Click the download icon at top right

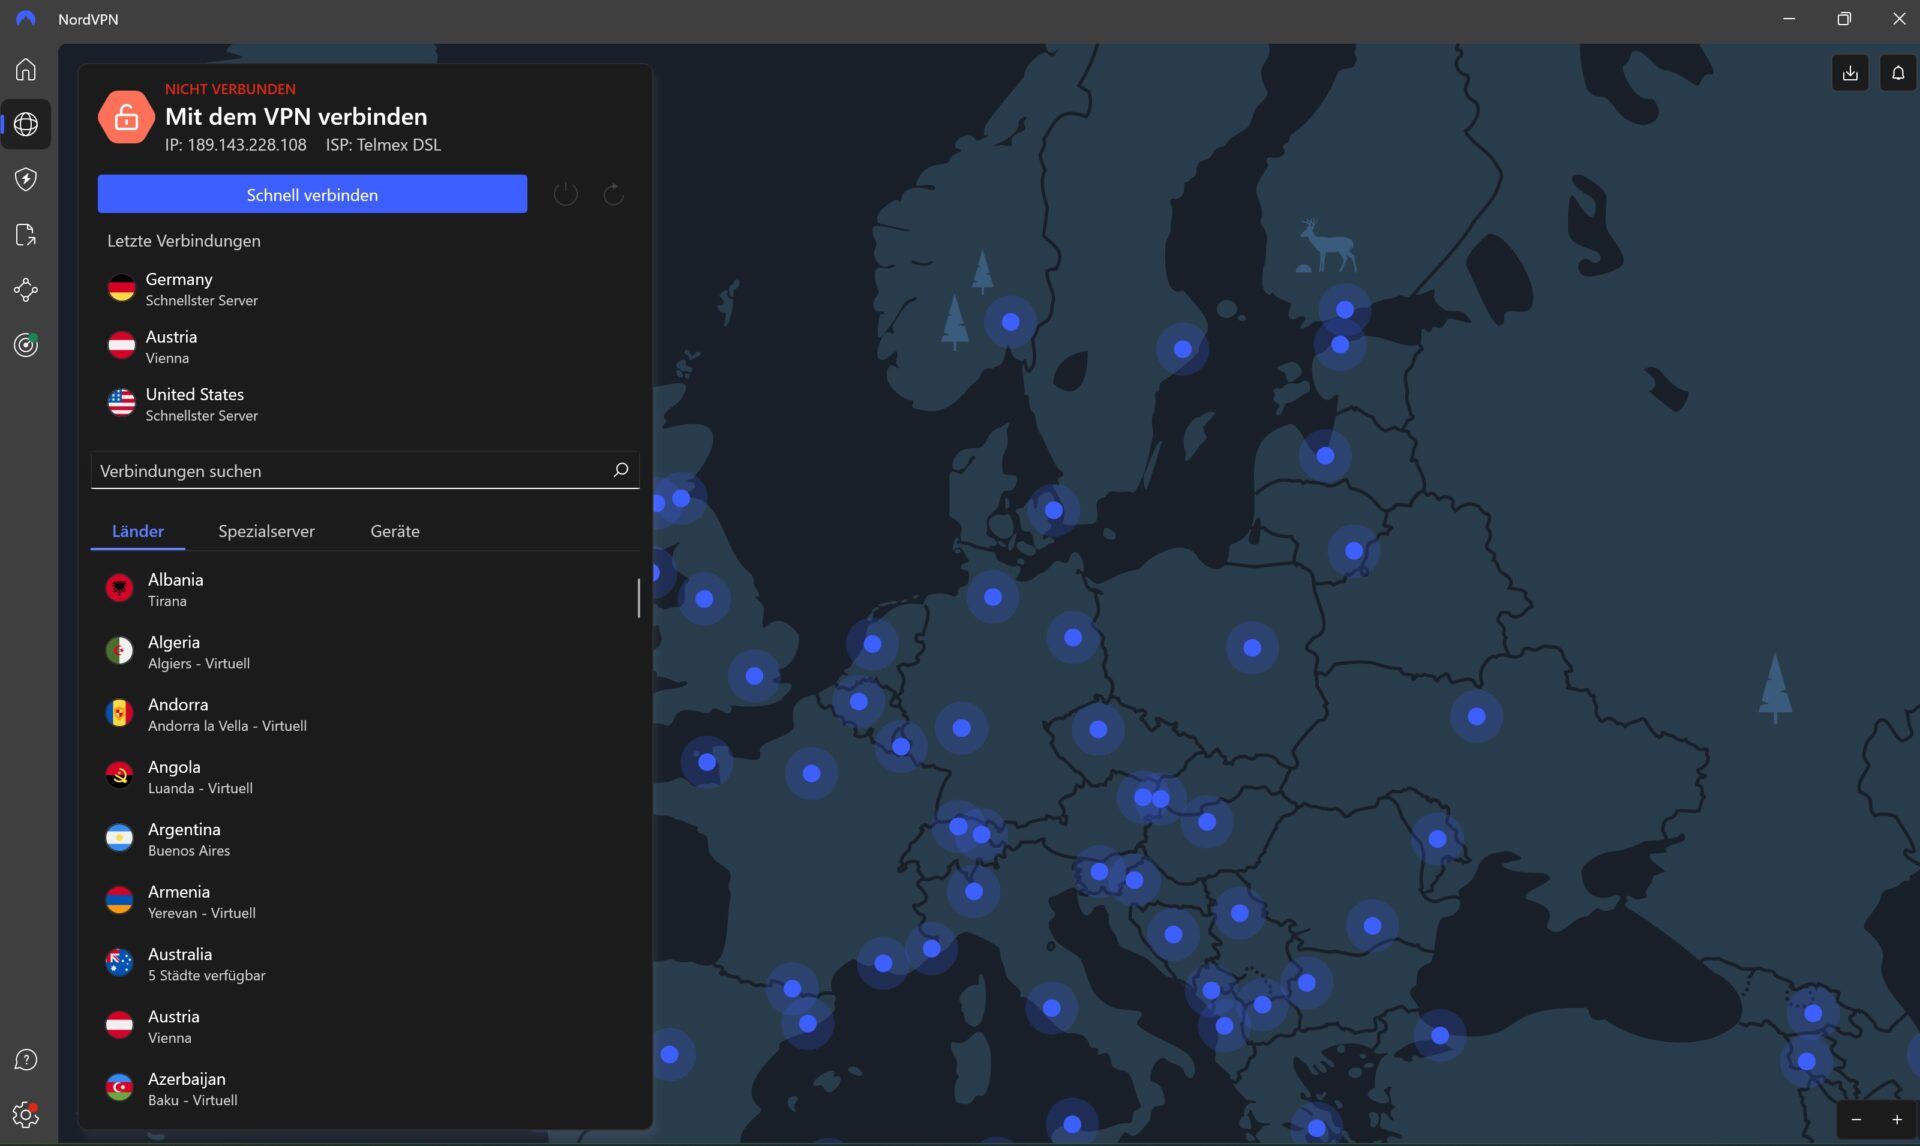[1850, 73]
